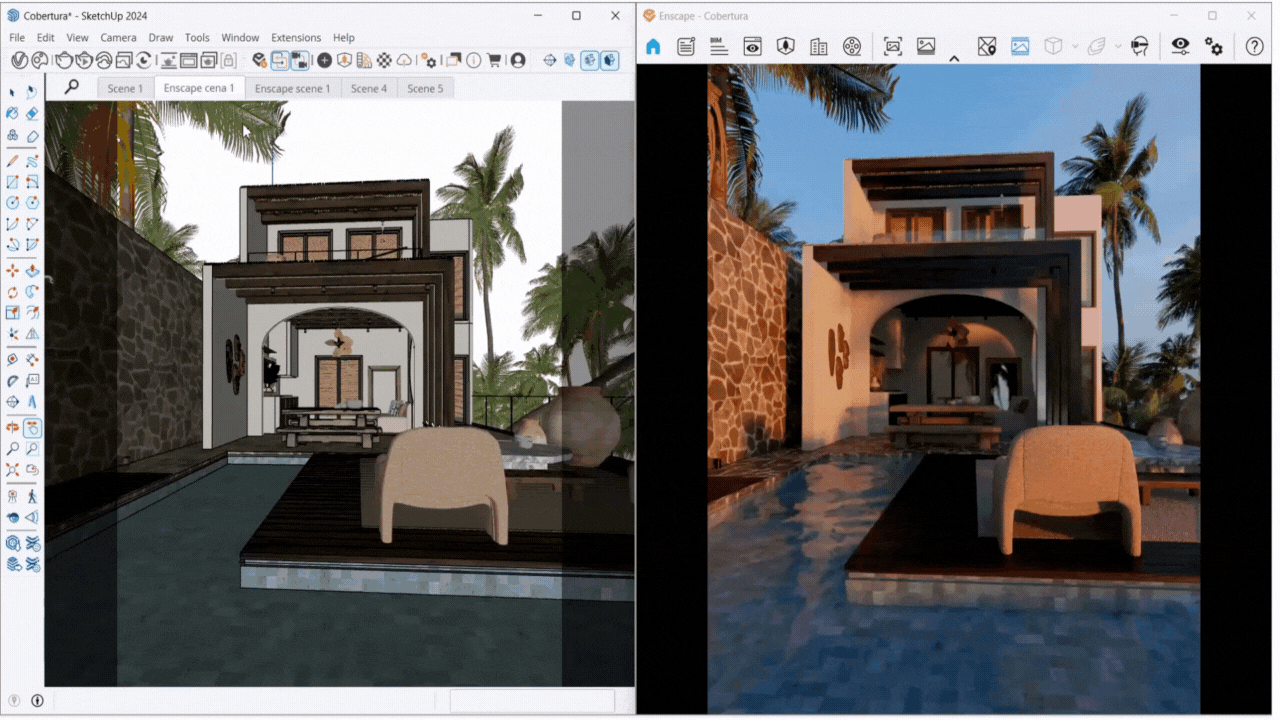The width and height of the screenshot is (1280, 720).
Task: Switch to the Scene 4 tab
Action: pyautogui.click(x=369, y=88)
